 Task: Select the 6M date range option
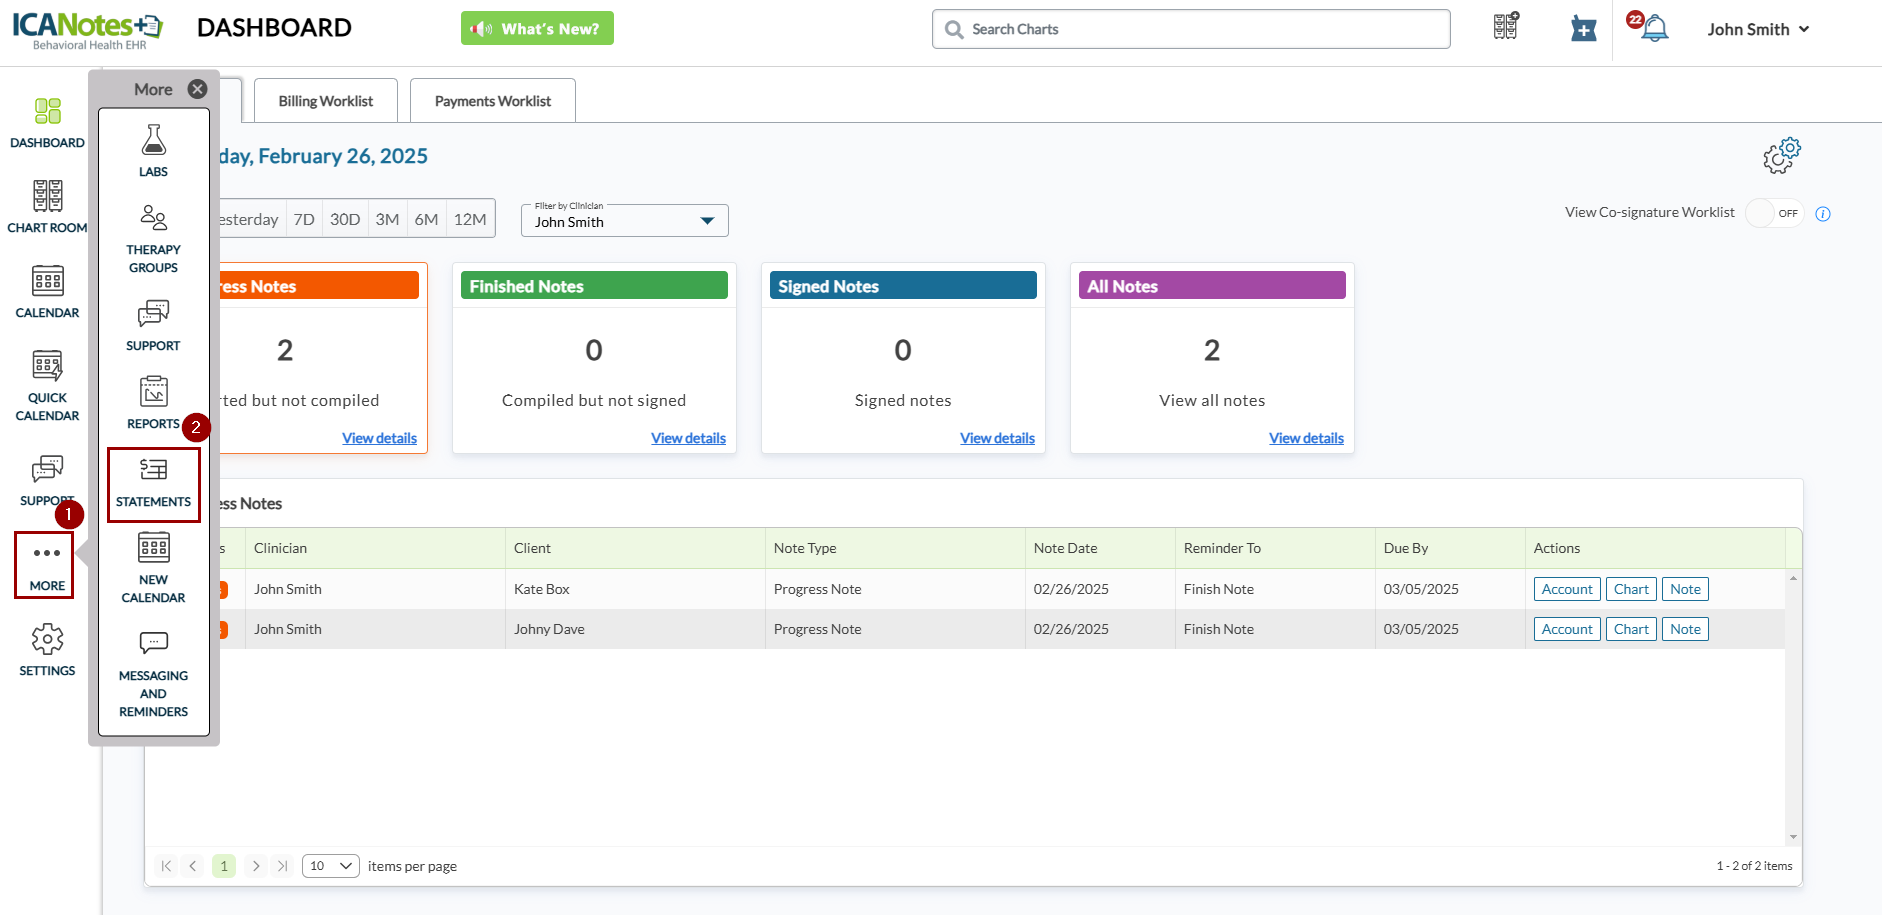[x=426, y=219]
